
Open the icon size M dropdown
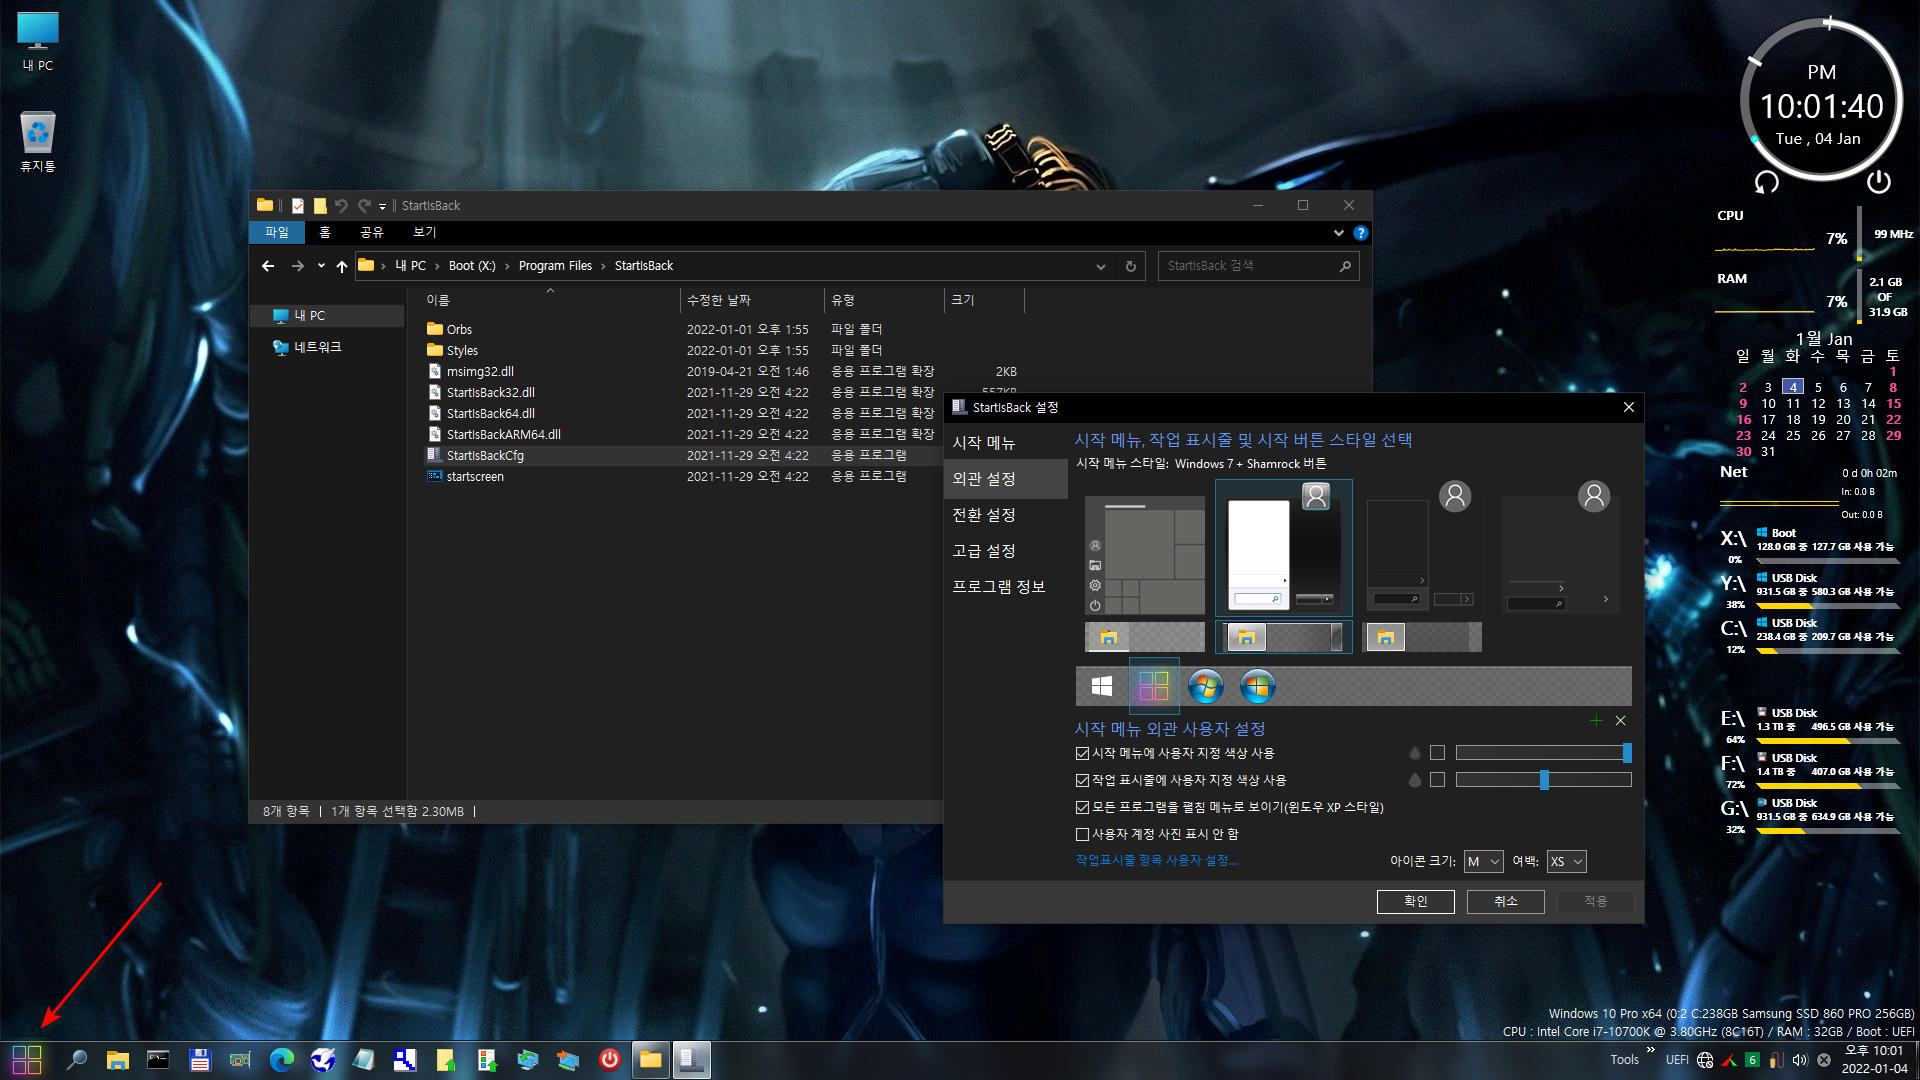click(x=1483, y=861)
